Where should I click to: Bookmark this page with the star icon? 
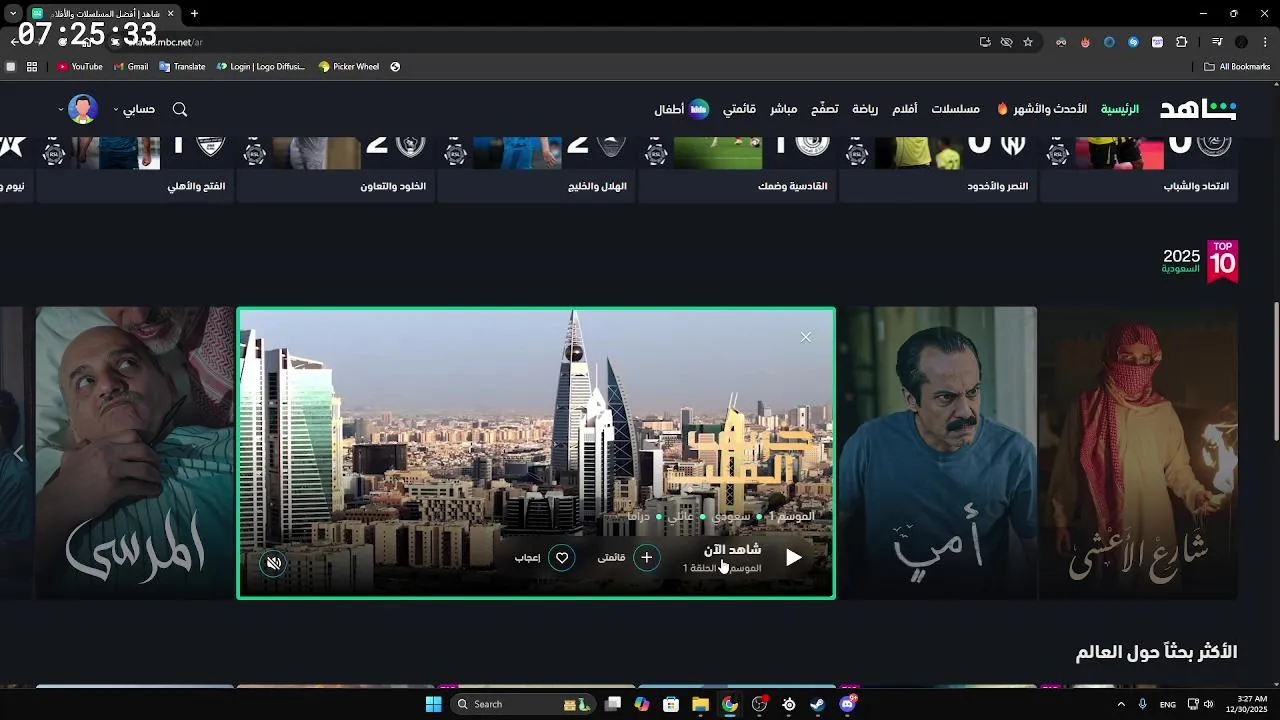click(x=1027, y=42)
